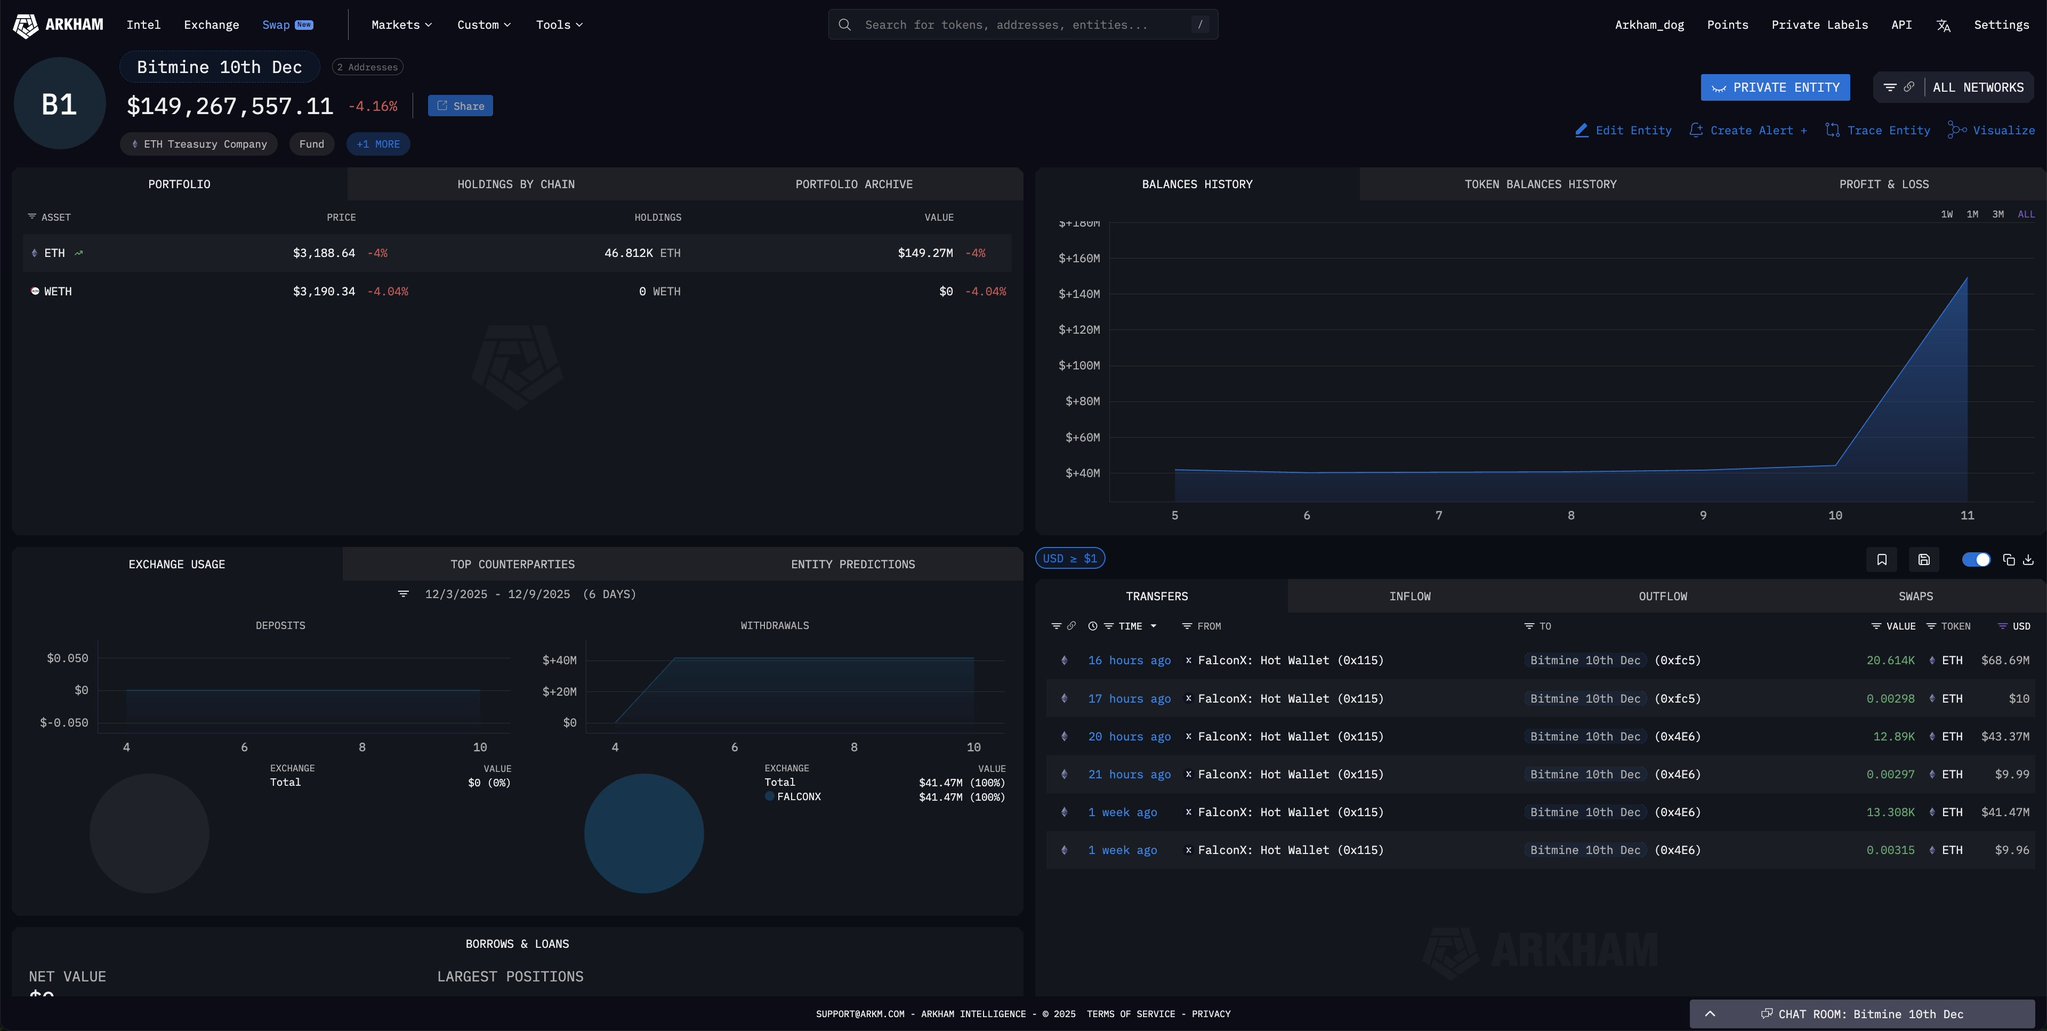Open the Profit & Loss tab

1883,184
